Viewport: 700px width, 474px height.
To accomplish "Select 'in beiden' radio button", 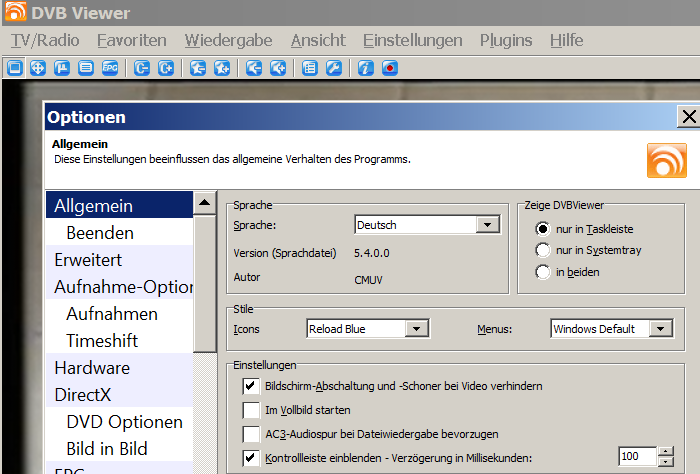I will tap(542, 272).
